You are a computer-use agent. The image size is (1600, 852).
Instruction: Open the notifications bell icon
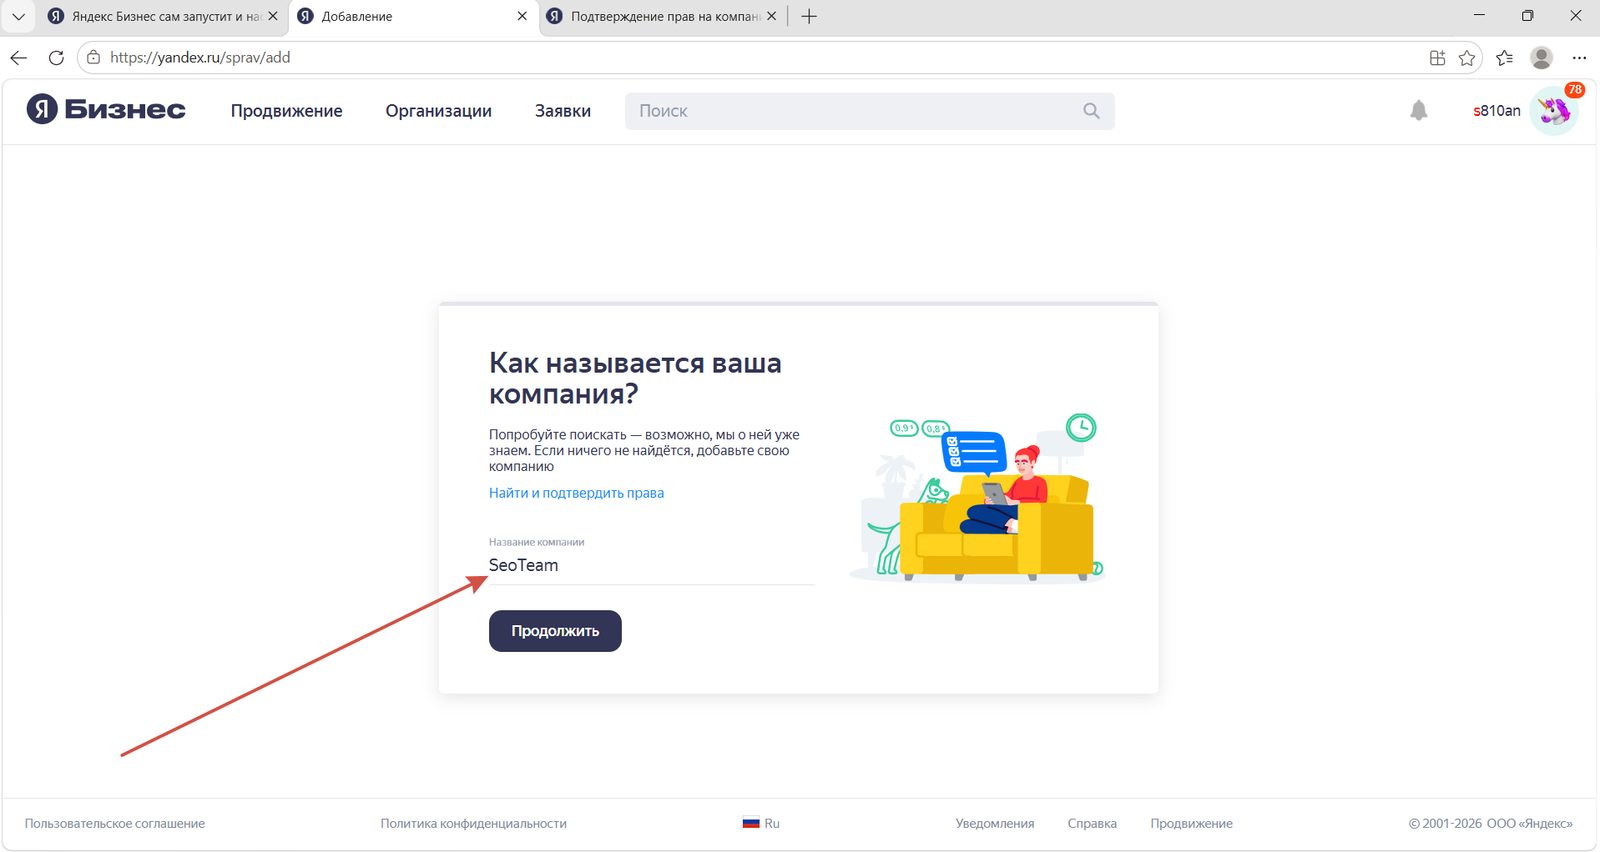1418,111
